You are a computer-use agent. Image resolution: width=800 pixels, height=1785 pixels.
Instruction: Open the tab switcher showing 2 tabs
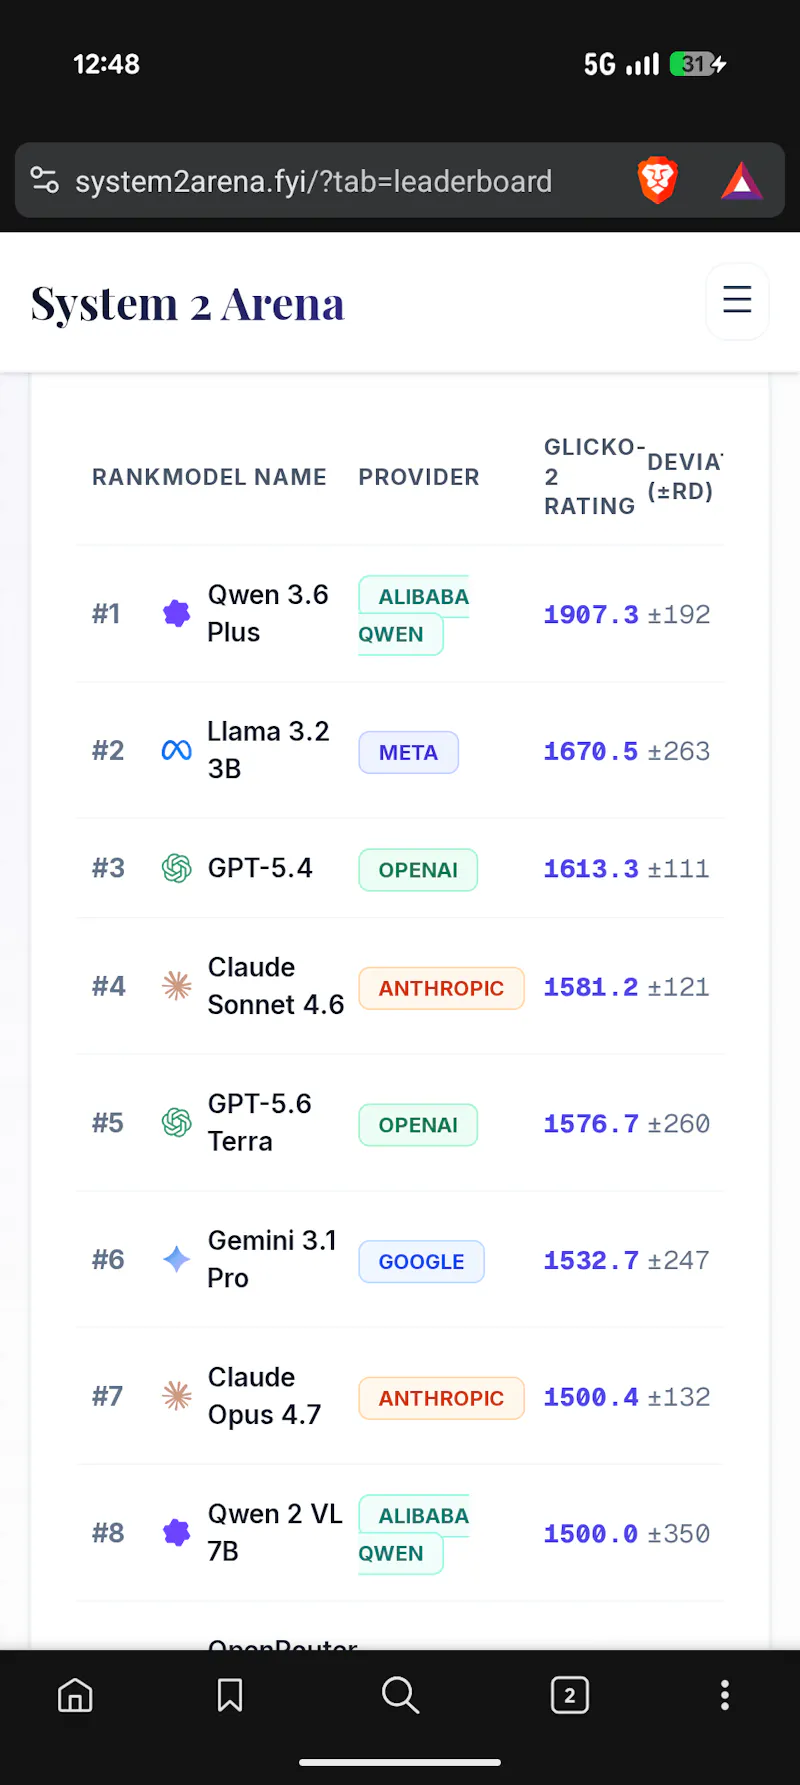coord(570,1695)
